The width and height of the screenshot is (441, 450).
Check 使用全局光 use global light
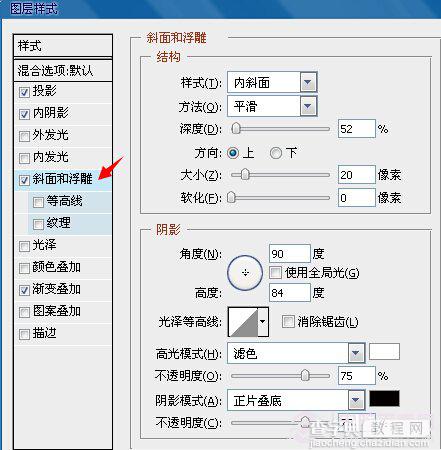coord(275,273)
